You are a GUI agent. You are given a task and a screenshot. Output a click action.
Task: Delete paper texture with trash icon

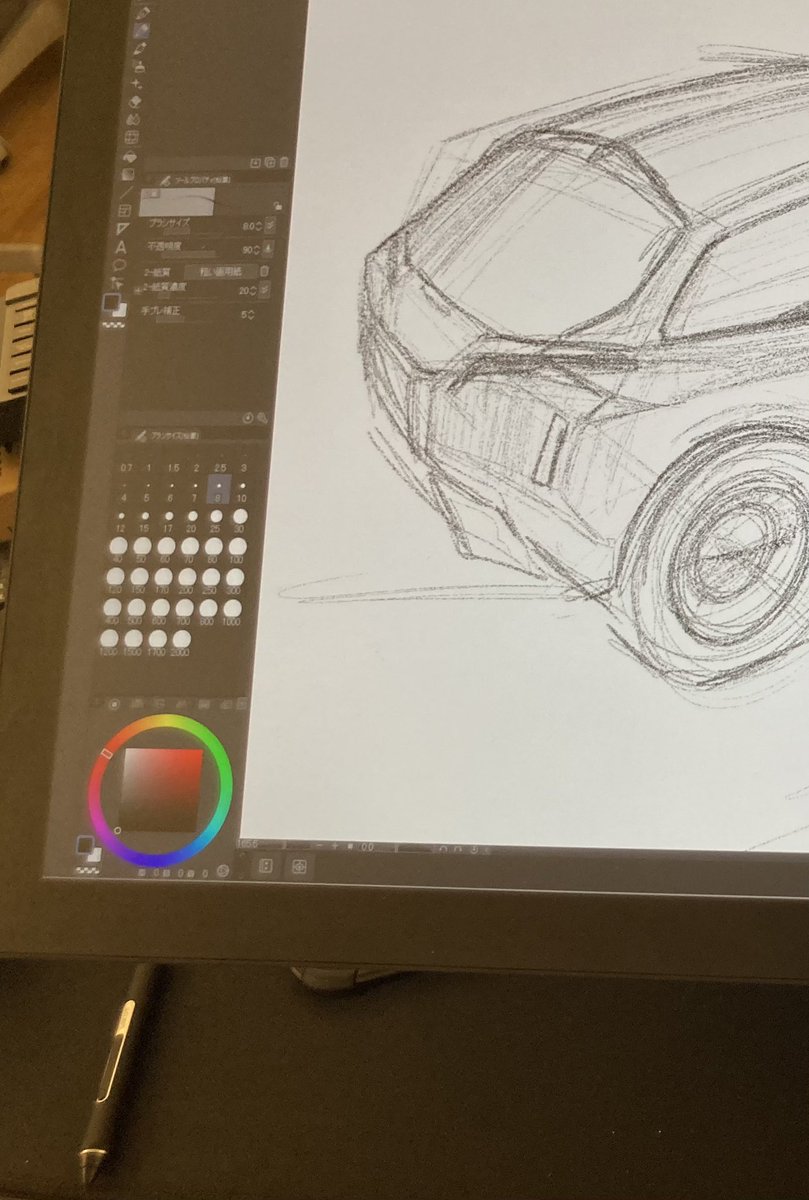tap(264, 271)
